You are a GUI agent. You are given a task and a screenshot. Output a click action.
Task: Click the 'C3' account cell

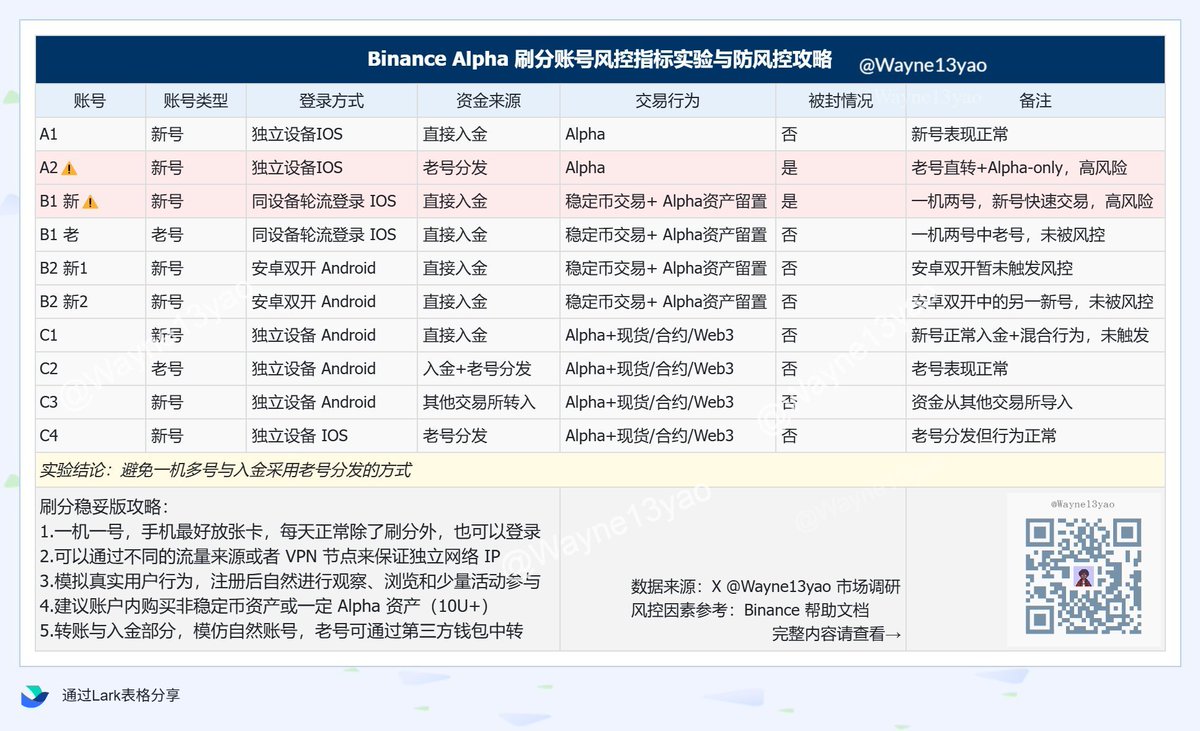90,402
